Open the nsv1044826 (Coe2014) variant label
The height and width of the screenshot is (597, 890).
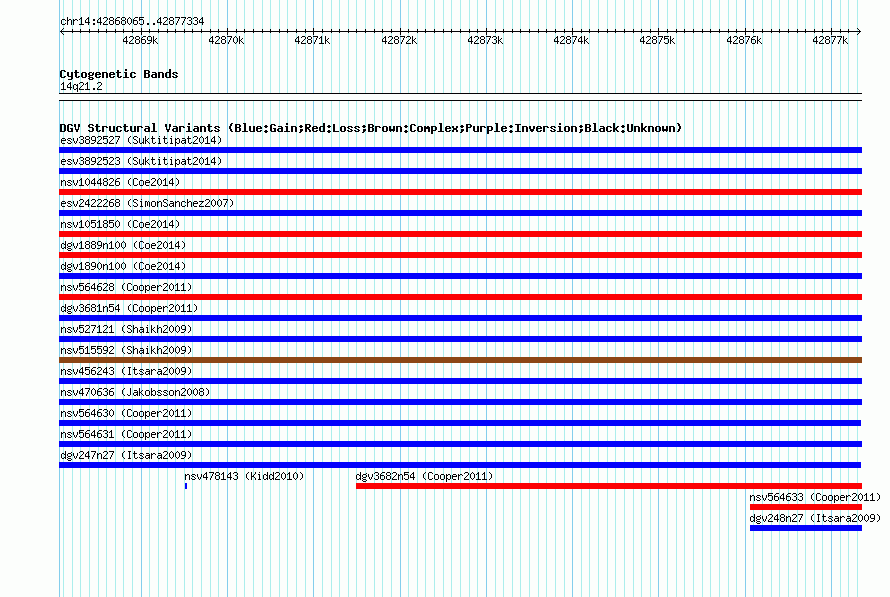(x=120, y=182)
